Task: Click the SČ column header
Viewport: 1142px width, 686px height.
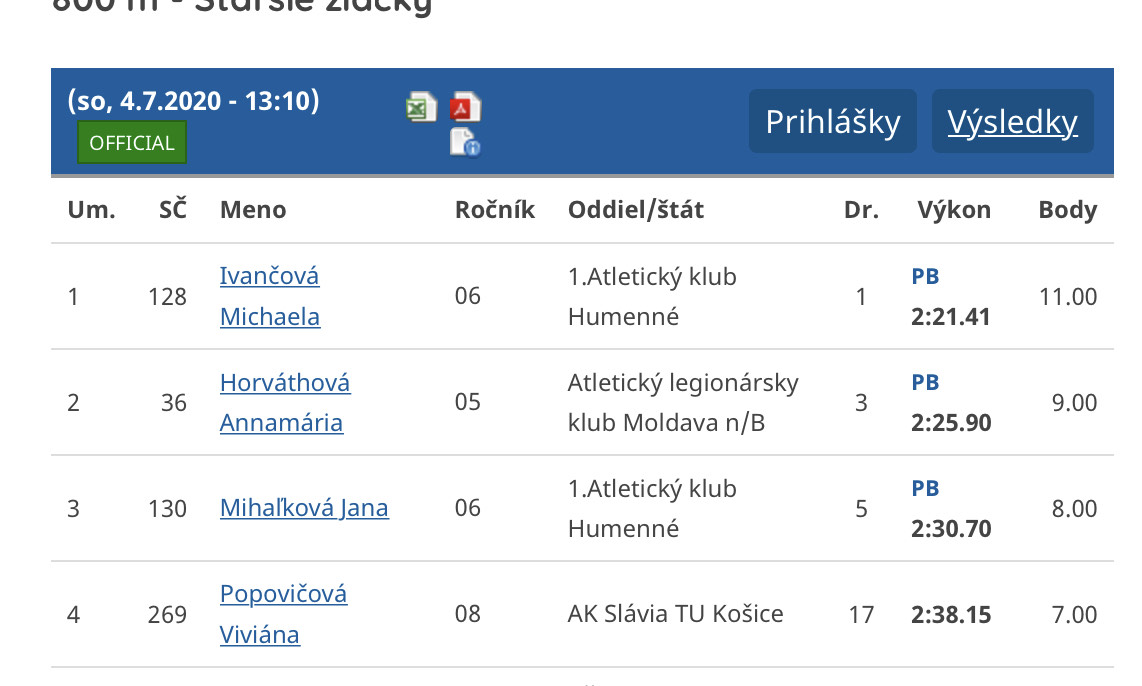Action: [x=173, y=209]
